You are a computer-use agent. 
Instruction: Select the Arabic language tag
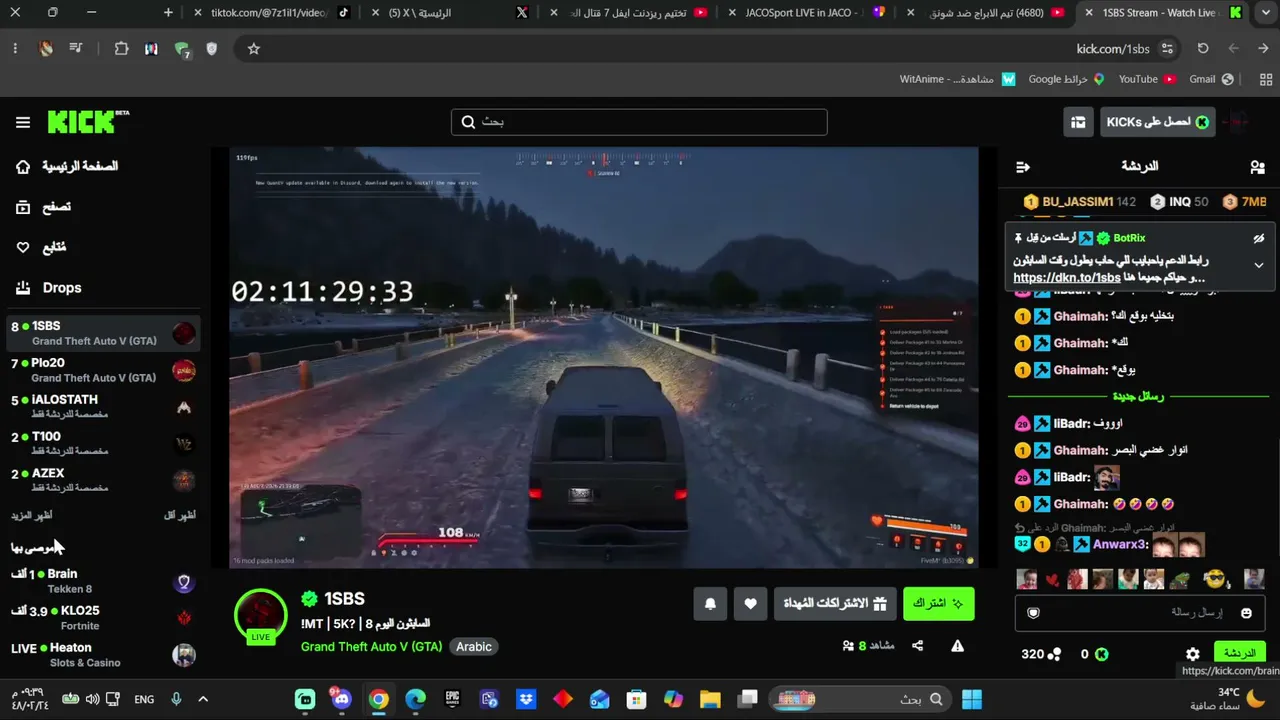pyautogui.click(x=474, y=647)
